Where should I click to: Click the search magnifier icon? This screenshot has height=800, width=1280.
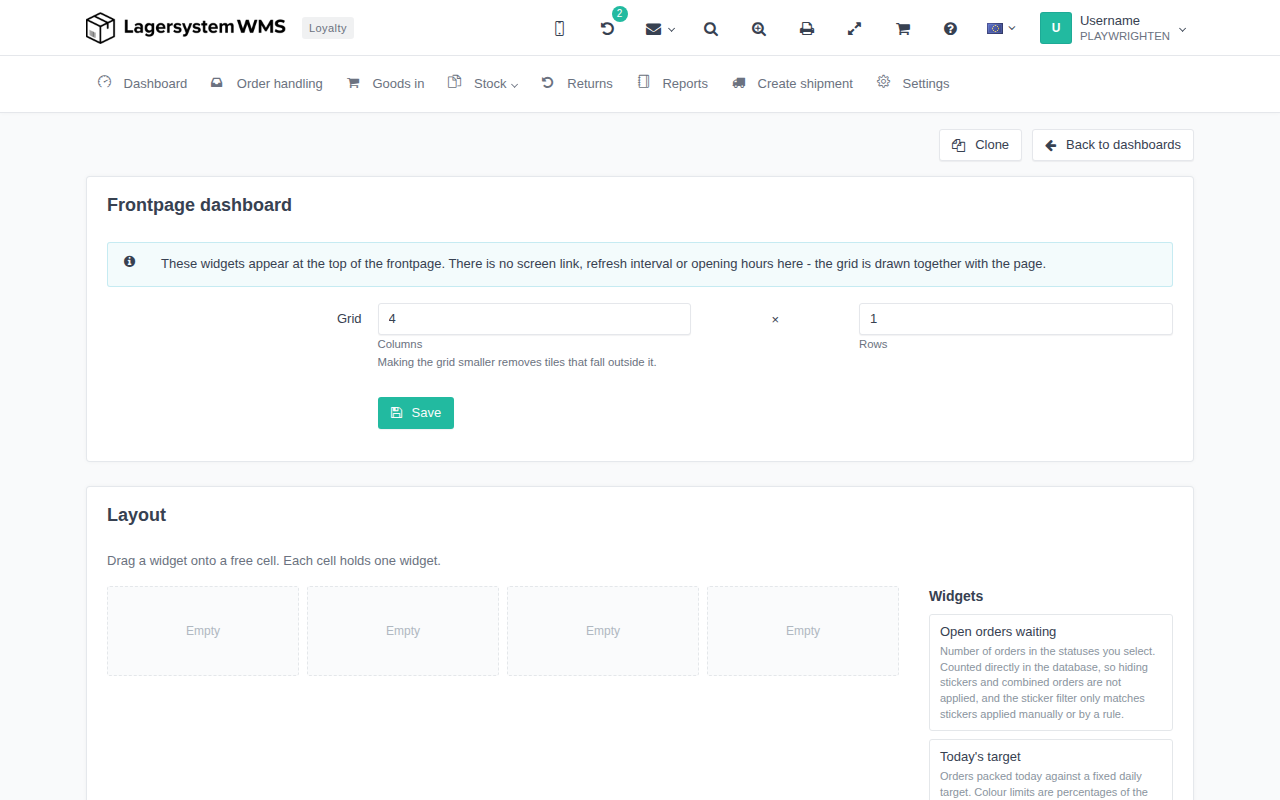(x=711, y=29)
